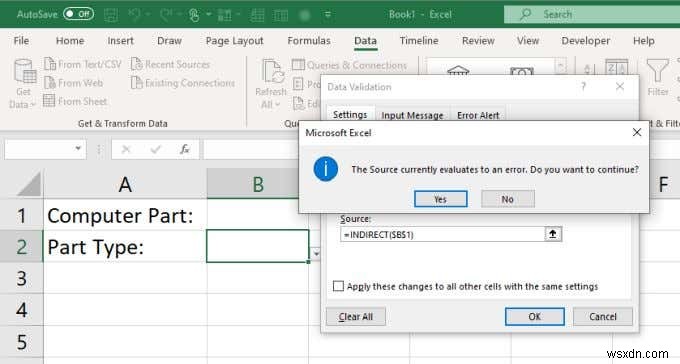The image size is (680, 364).
Task: Open the Error Alert tab
Action: tap(478, 115)
